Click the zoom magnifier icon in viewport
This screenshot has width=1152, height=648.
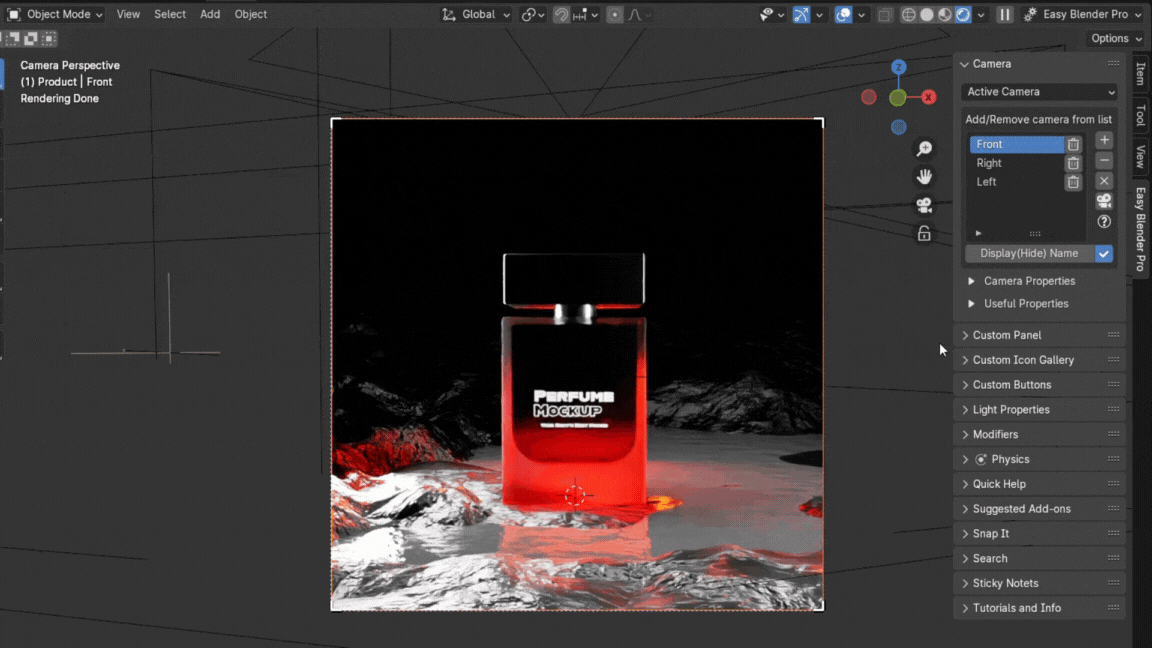[x=924, y=149]
